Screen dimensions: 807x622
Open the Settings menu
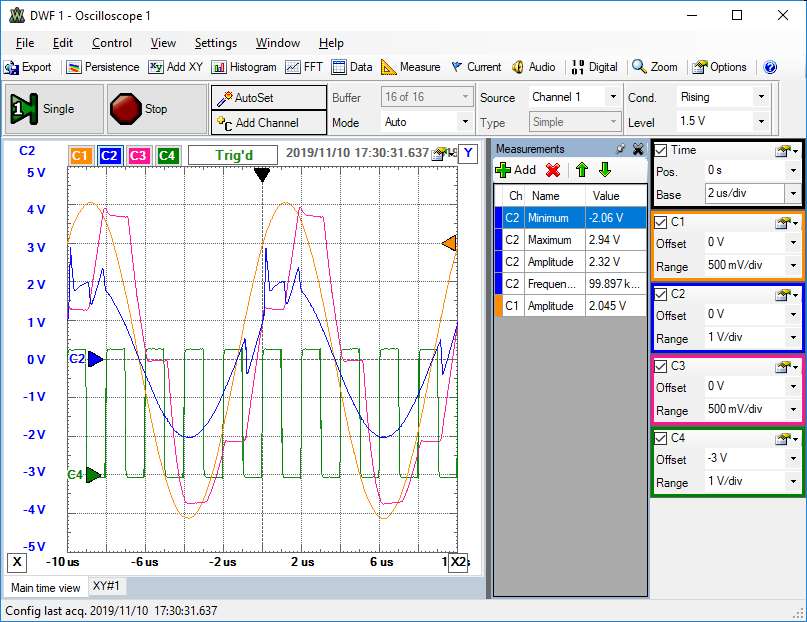tap(215, 43)
